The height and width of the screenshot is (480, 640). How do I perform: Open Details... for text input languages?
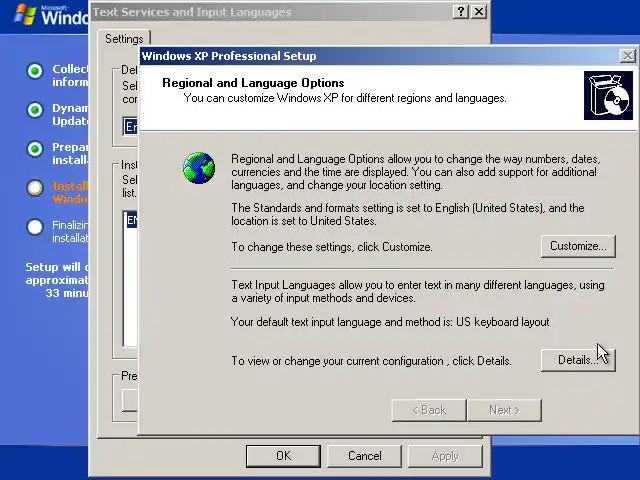(x=578, y=360)
